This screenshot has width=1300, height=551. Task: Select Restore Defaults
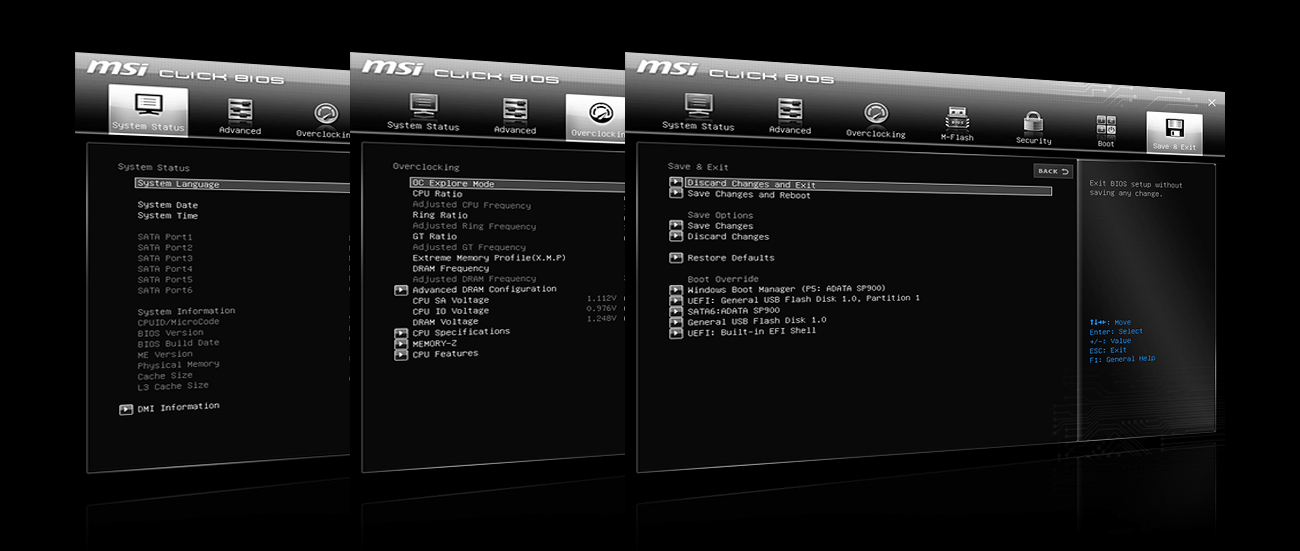pyautogui.click(x=731, y=258)
